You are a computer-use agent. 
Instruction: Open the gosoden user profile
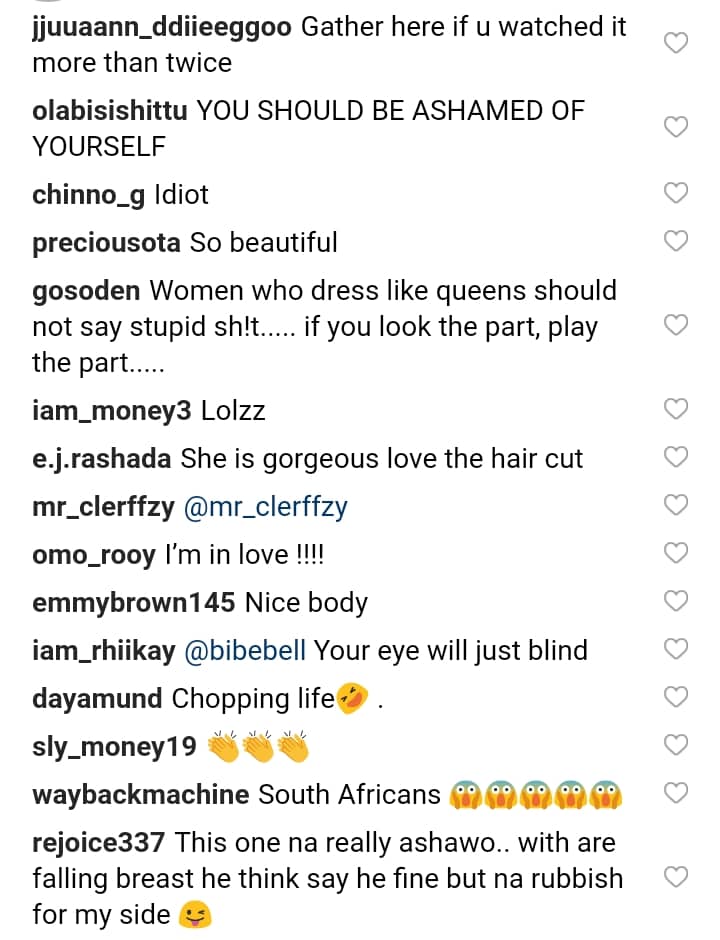87,291
